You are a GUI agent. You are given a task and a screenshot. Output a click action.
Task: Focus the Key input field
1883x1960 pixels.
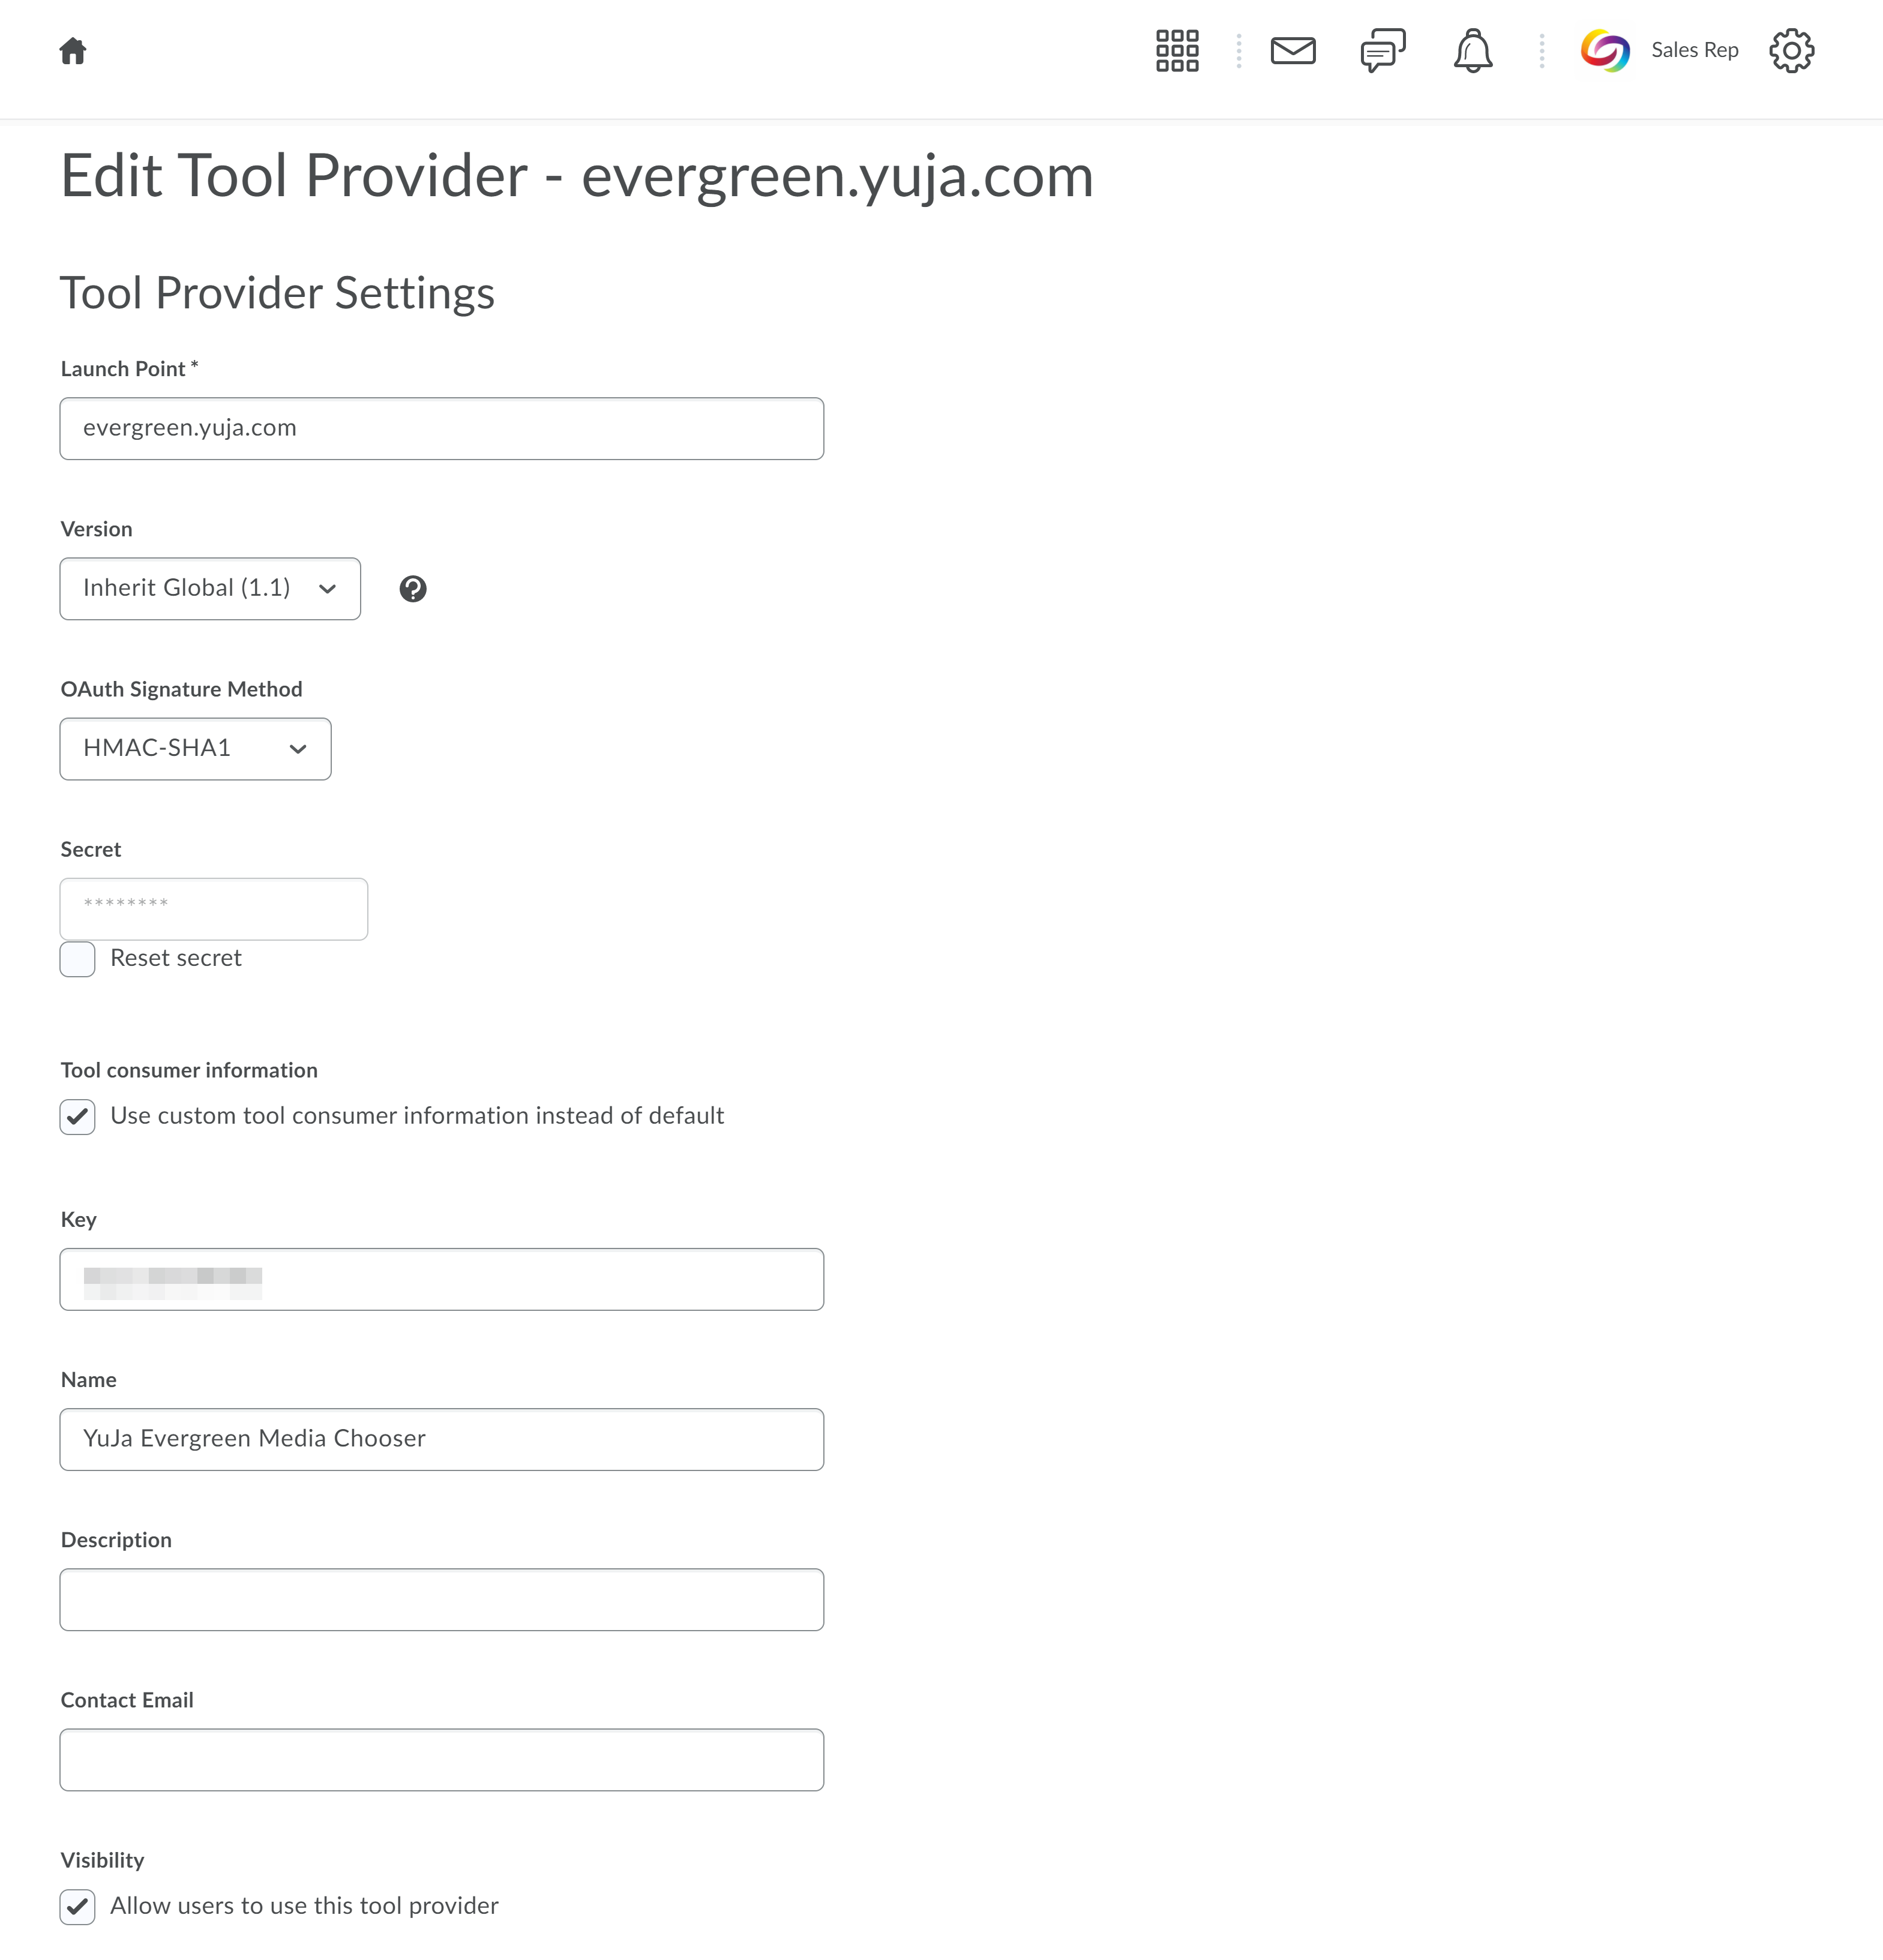point(442,1279)
